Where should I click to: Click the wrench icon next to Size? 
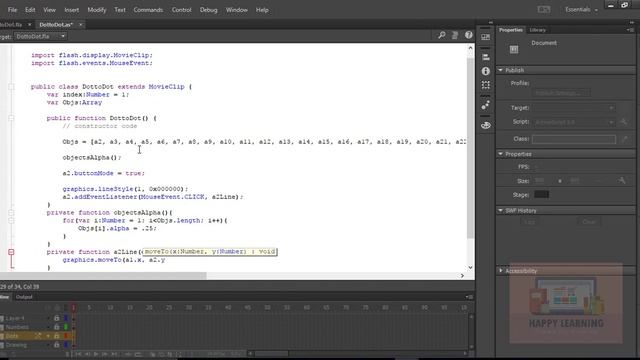point(622,180)
